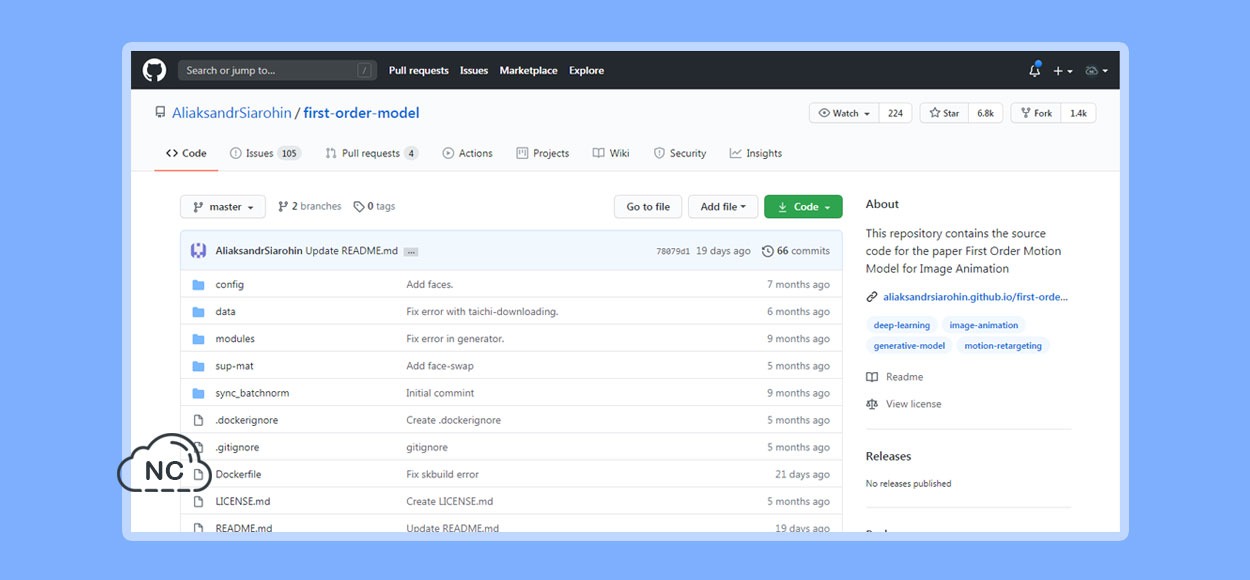Click the Go to file button
This screenshot has height=580, width=1250.
click(x=648, y=207)
